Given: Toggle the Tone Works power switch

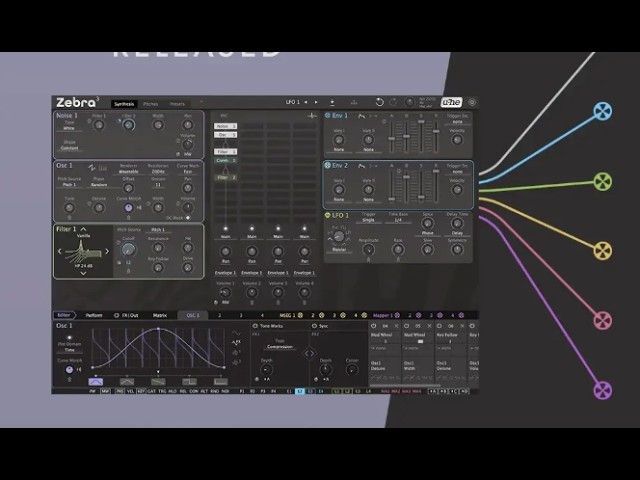Looking at the screenshot, I should coord(255,326).
